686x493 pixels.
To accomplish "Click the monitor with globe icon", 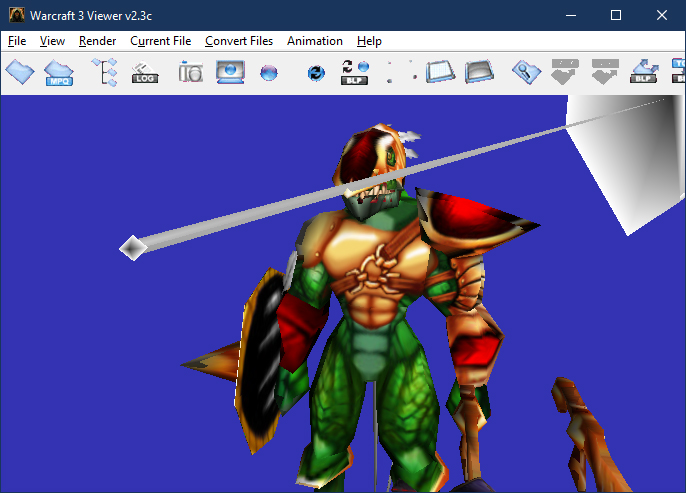I will pos(230,72).
